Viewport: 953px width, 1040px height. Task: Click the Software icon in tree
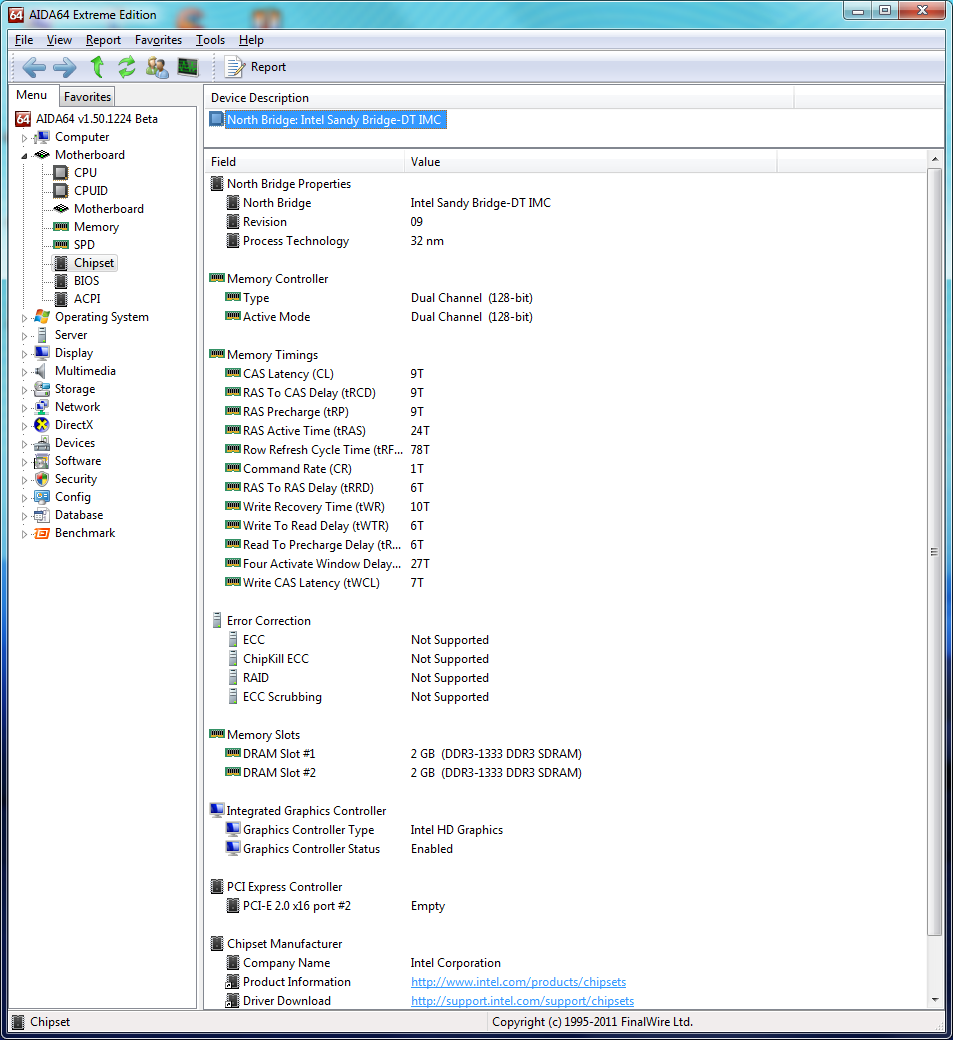(42, 460)
